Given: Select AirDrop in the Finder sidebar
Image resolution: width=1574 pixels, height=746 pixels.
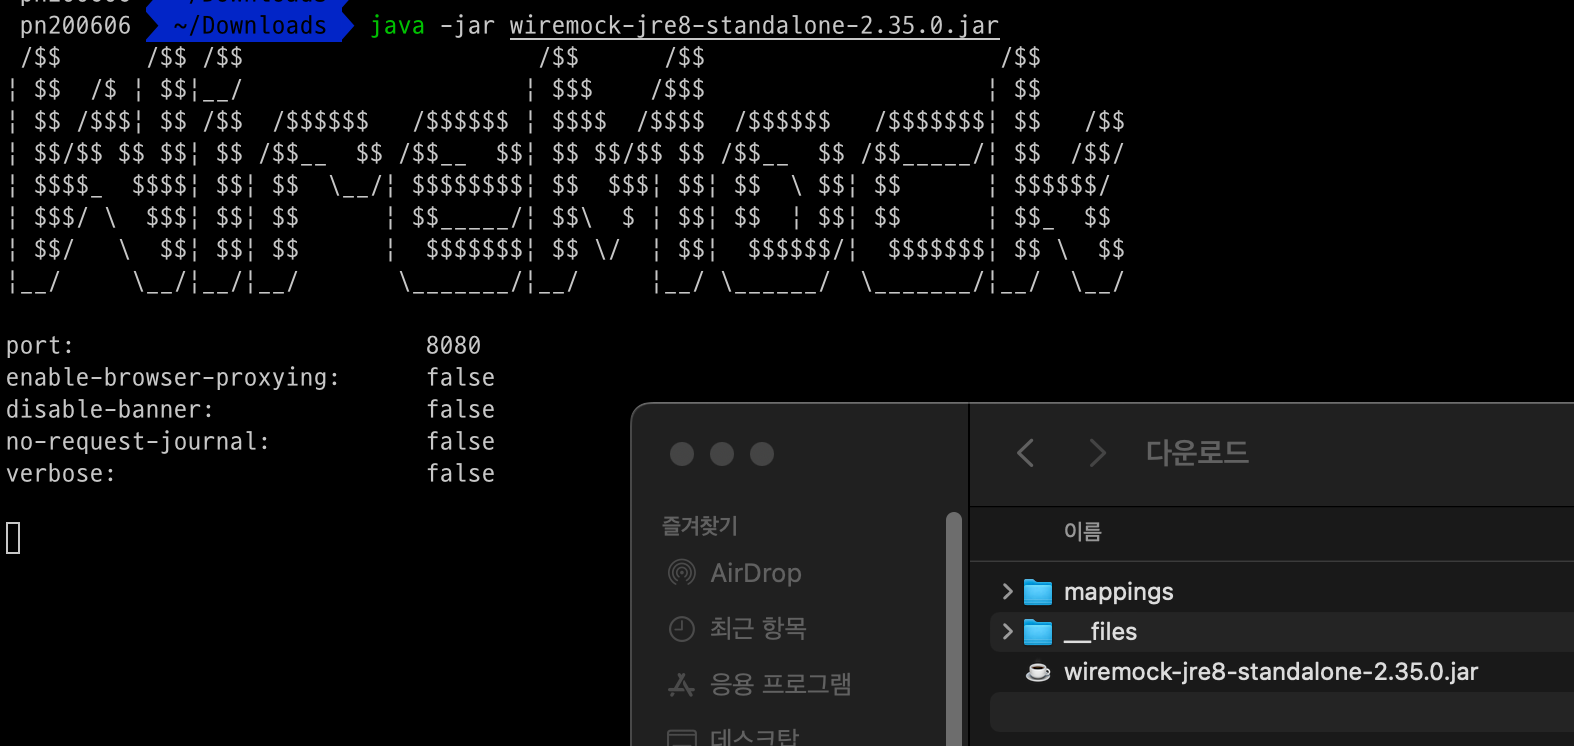Looking at the screenshot, I should (756, 573).
